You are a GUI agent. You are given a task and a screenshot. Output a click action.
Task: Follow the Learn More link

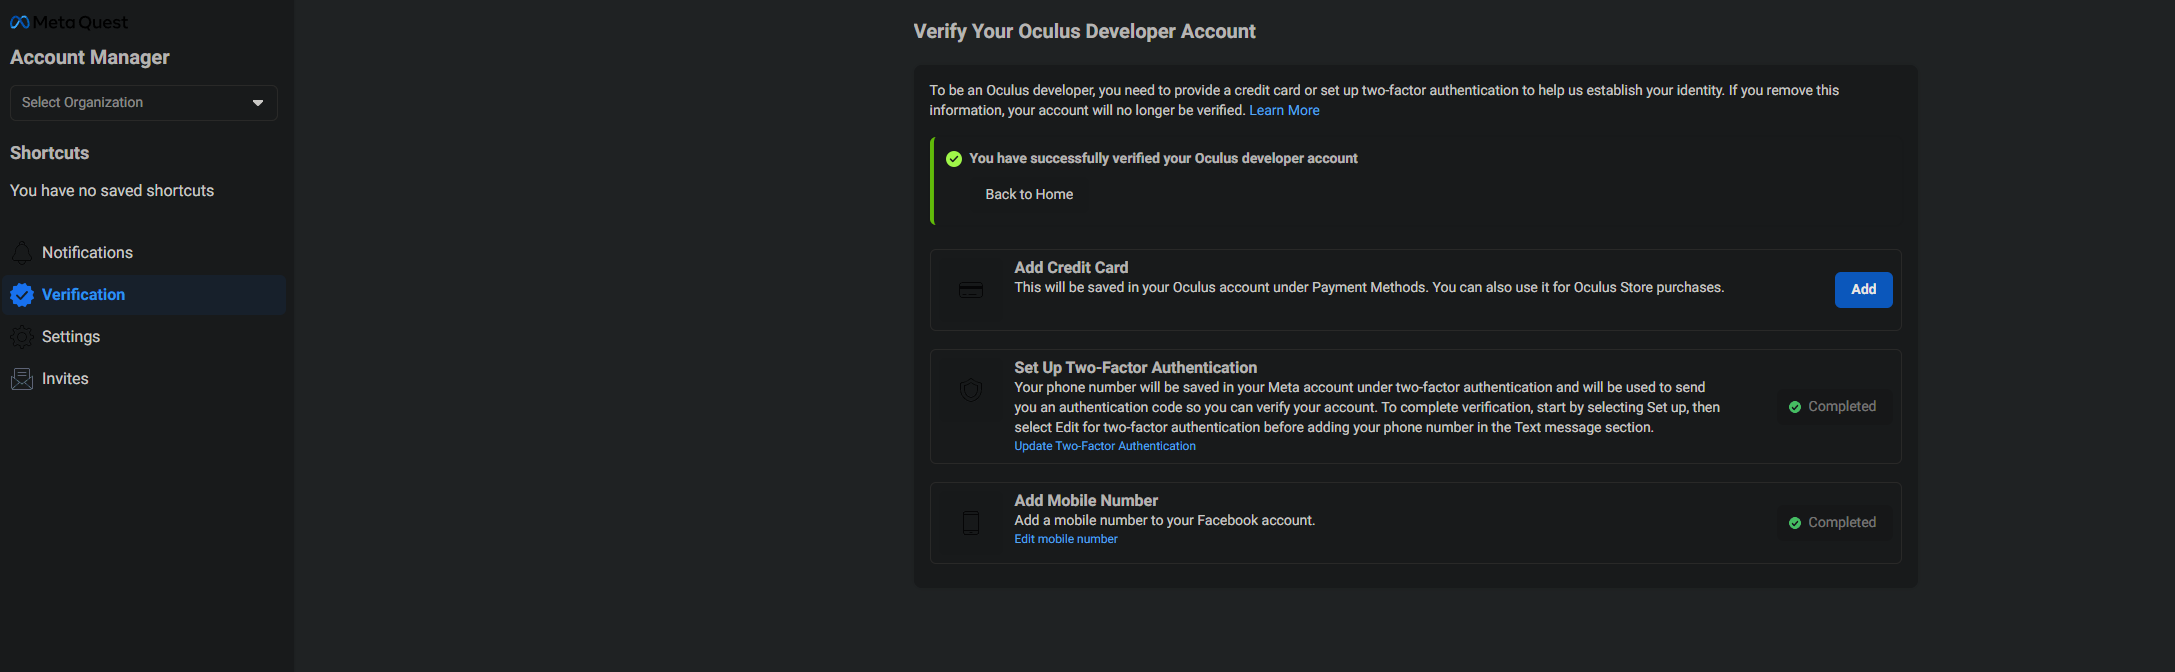pyautogui.click(x=1284, y=110)
